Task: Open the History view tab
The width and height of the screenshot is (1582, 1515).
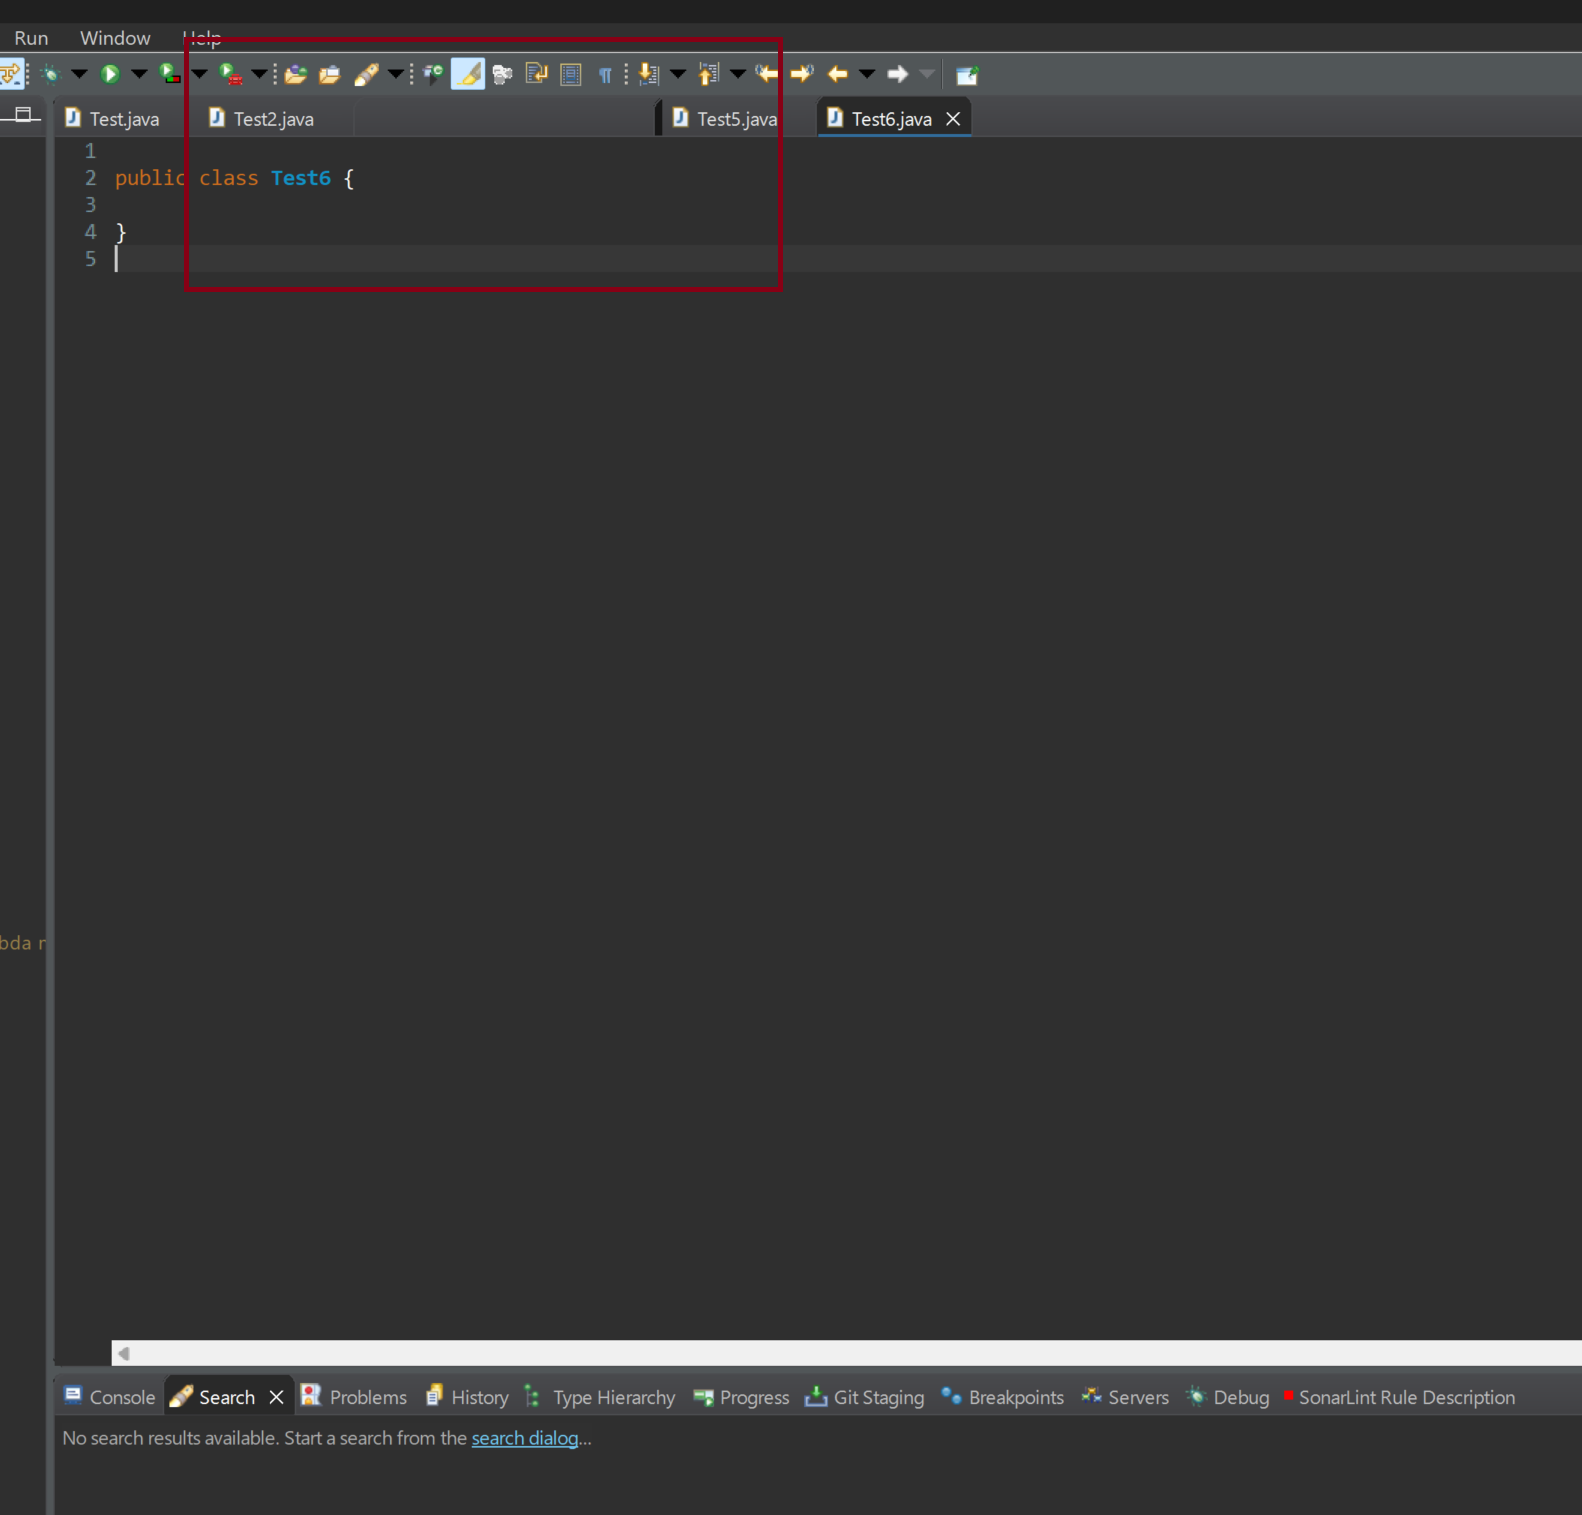Action: coord(467,1397)
